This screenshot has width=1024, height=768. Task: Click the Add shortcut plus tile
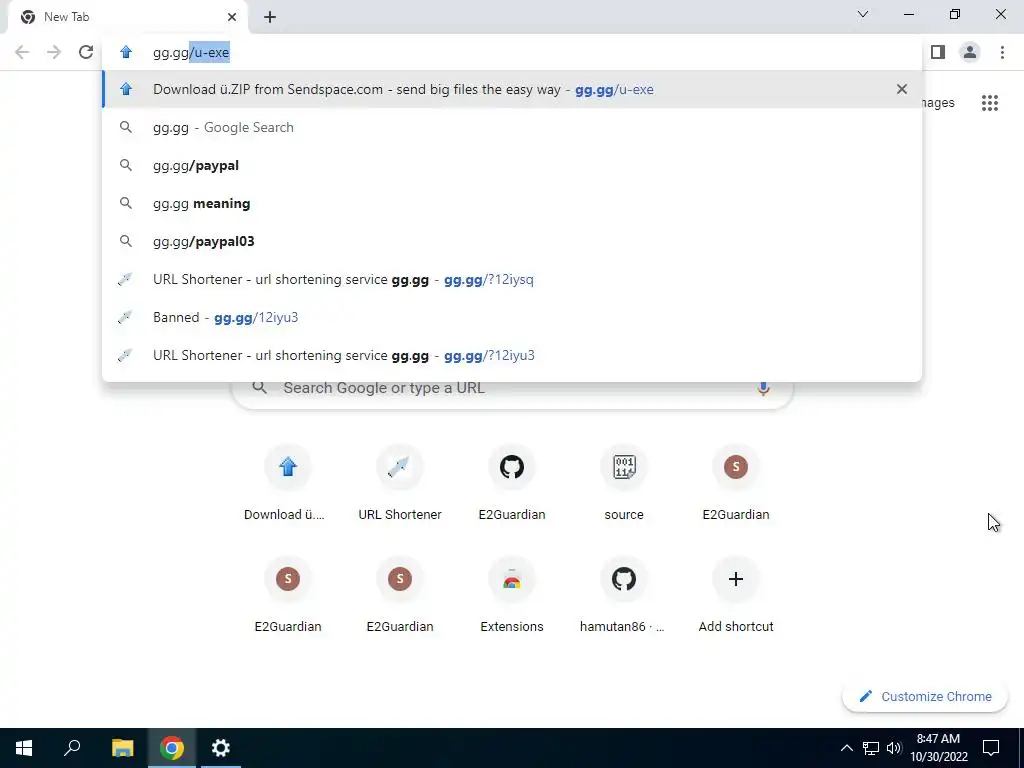[x=736, y=596]
